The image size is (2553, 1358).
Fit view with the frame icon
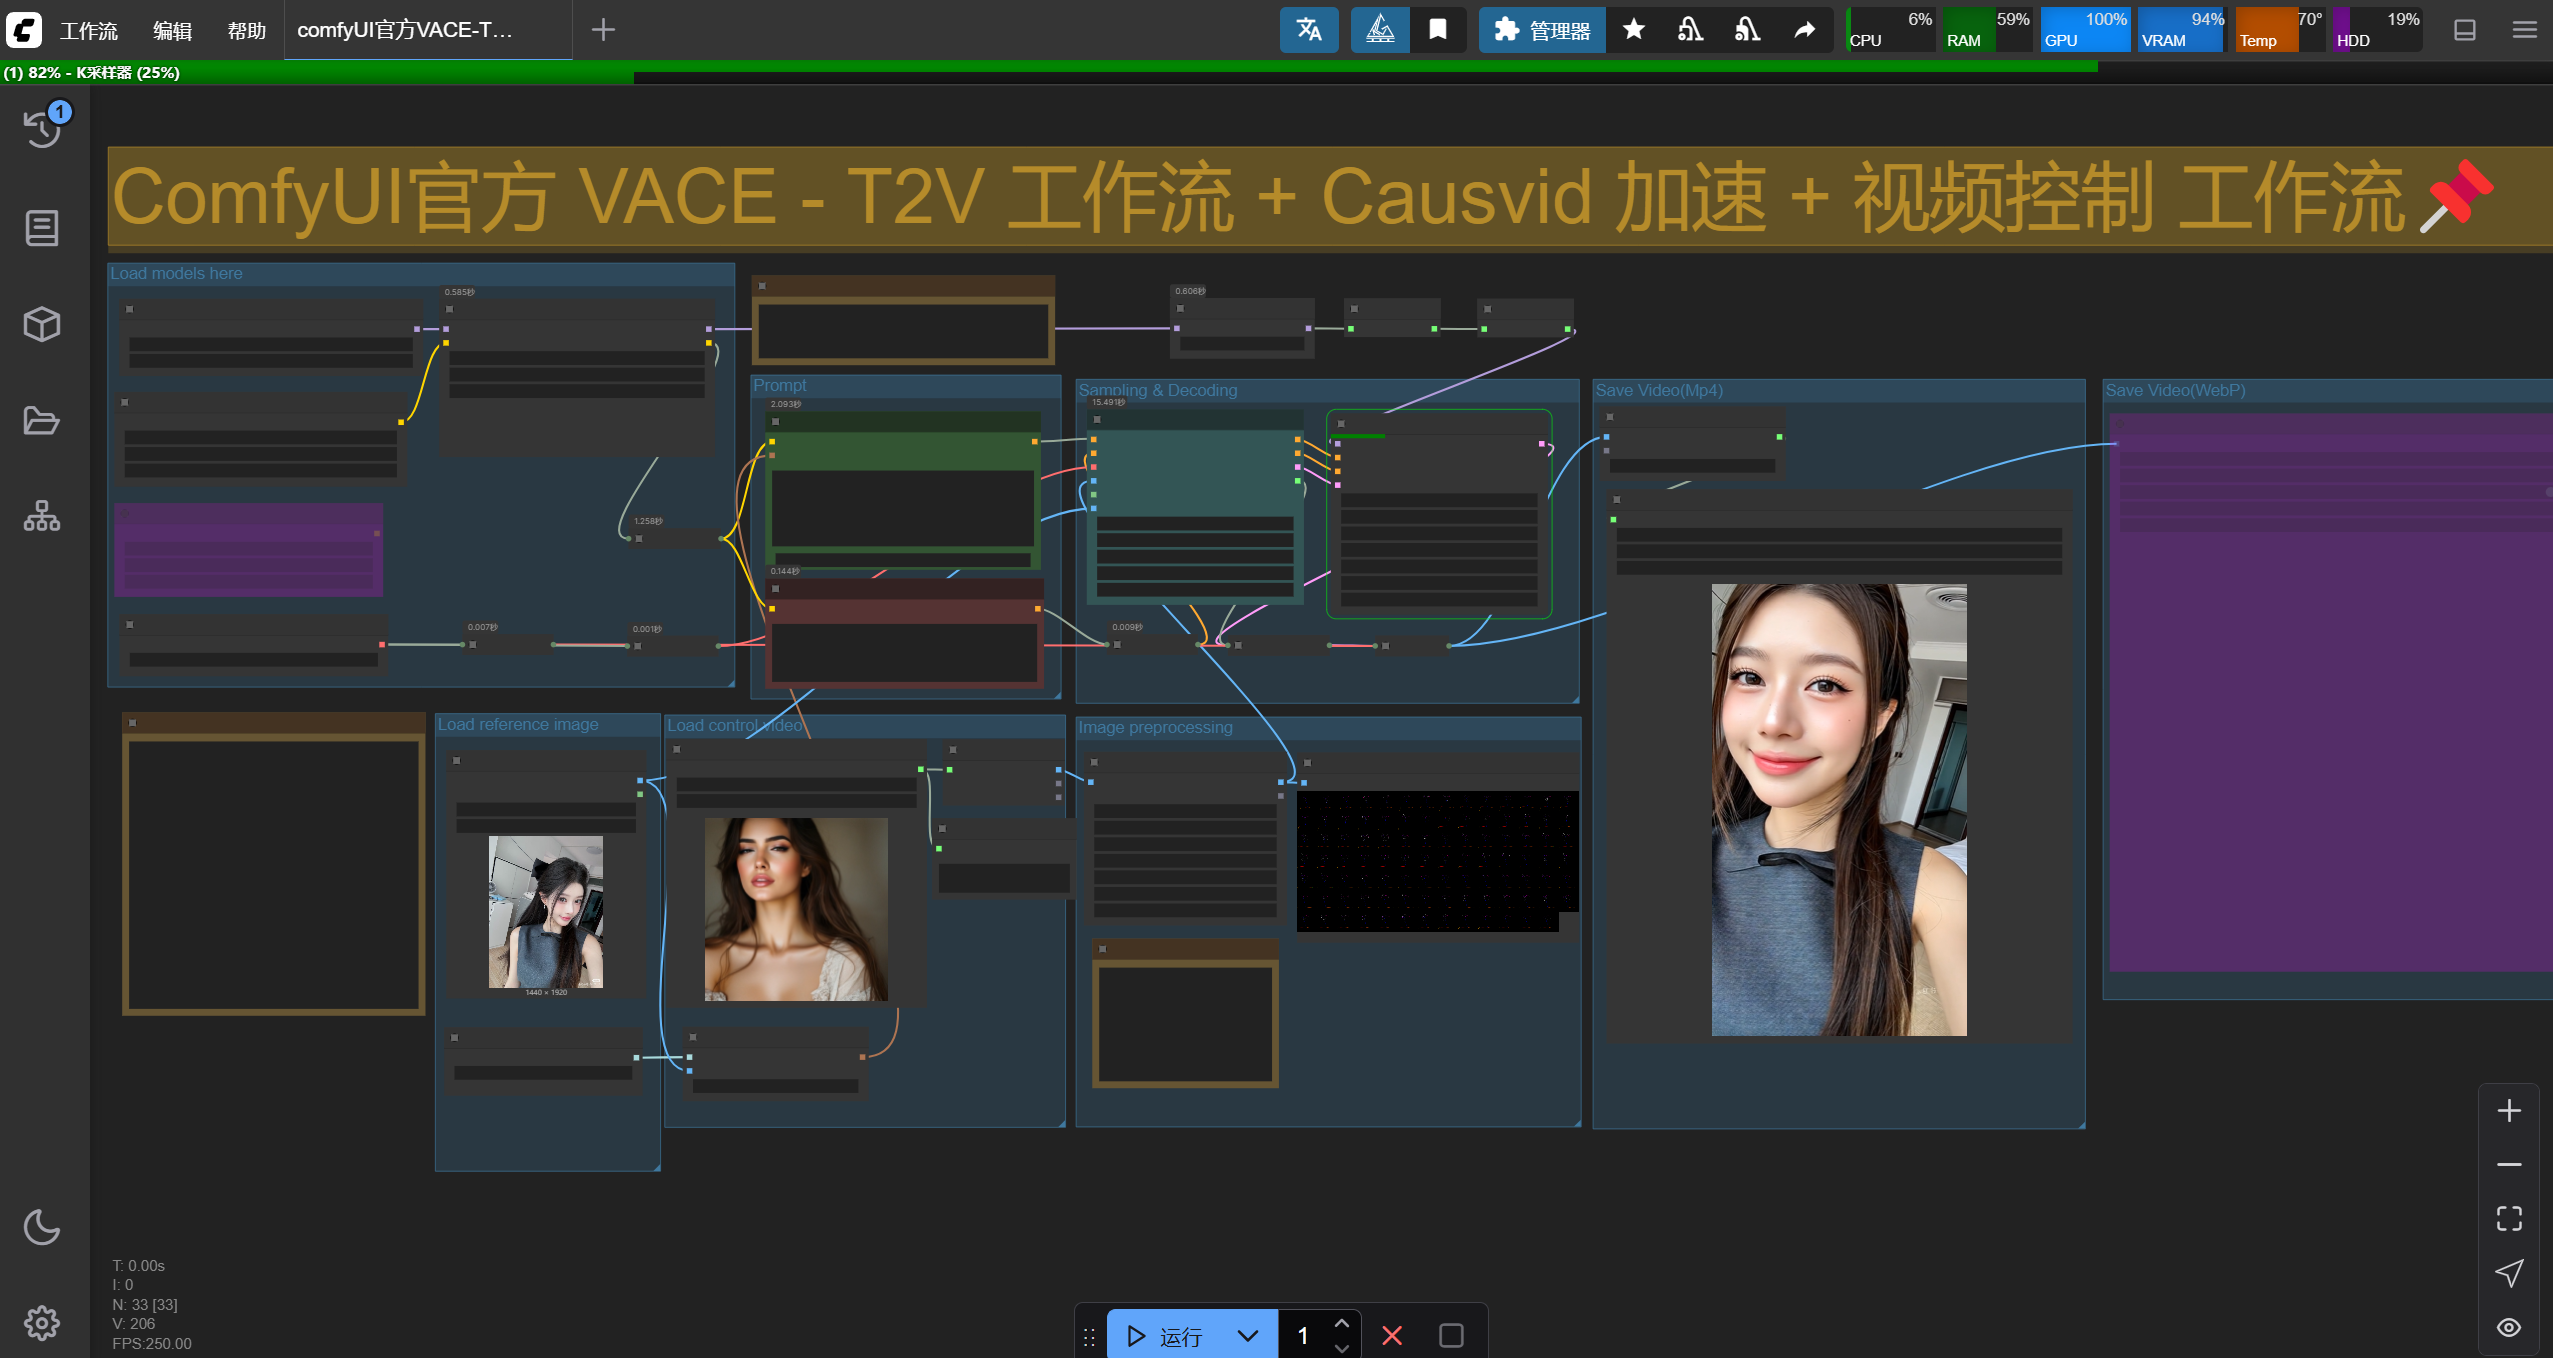click(2509, 1218)
